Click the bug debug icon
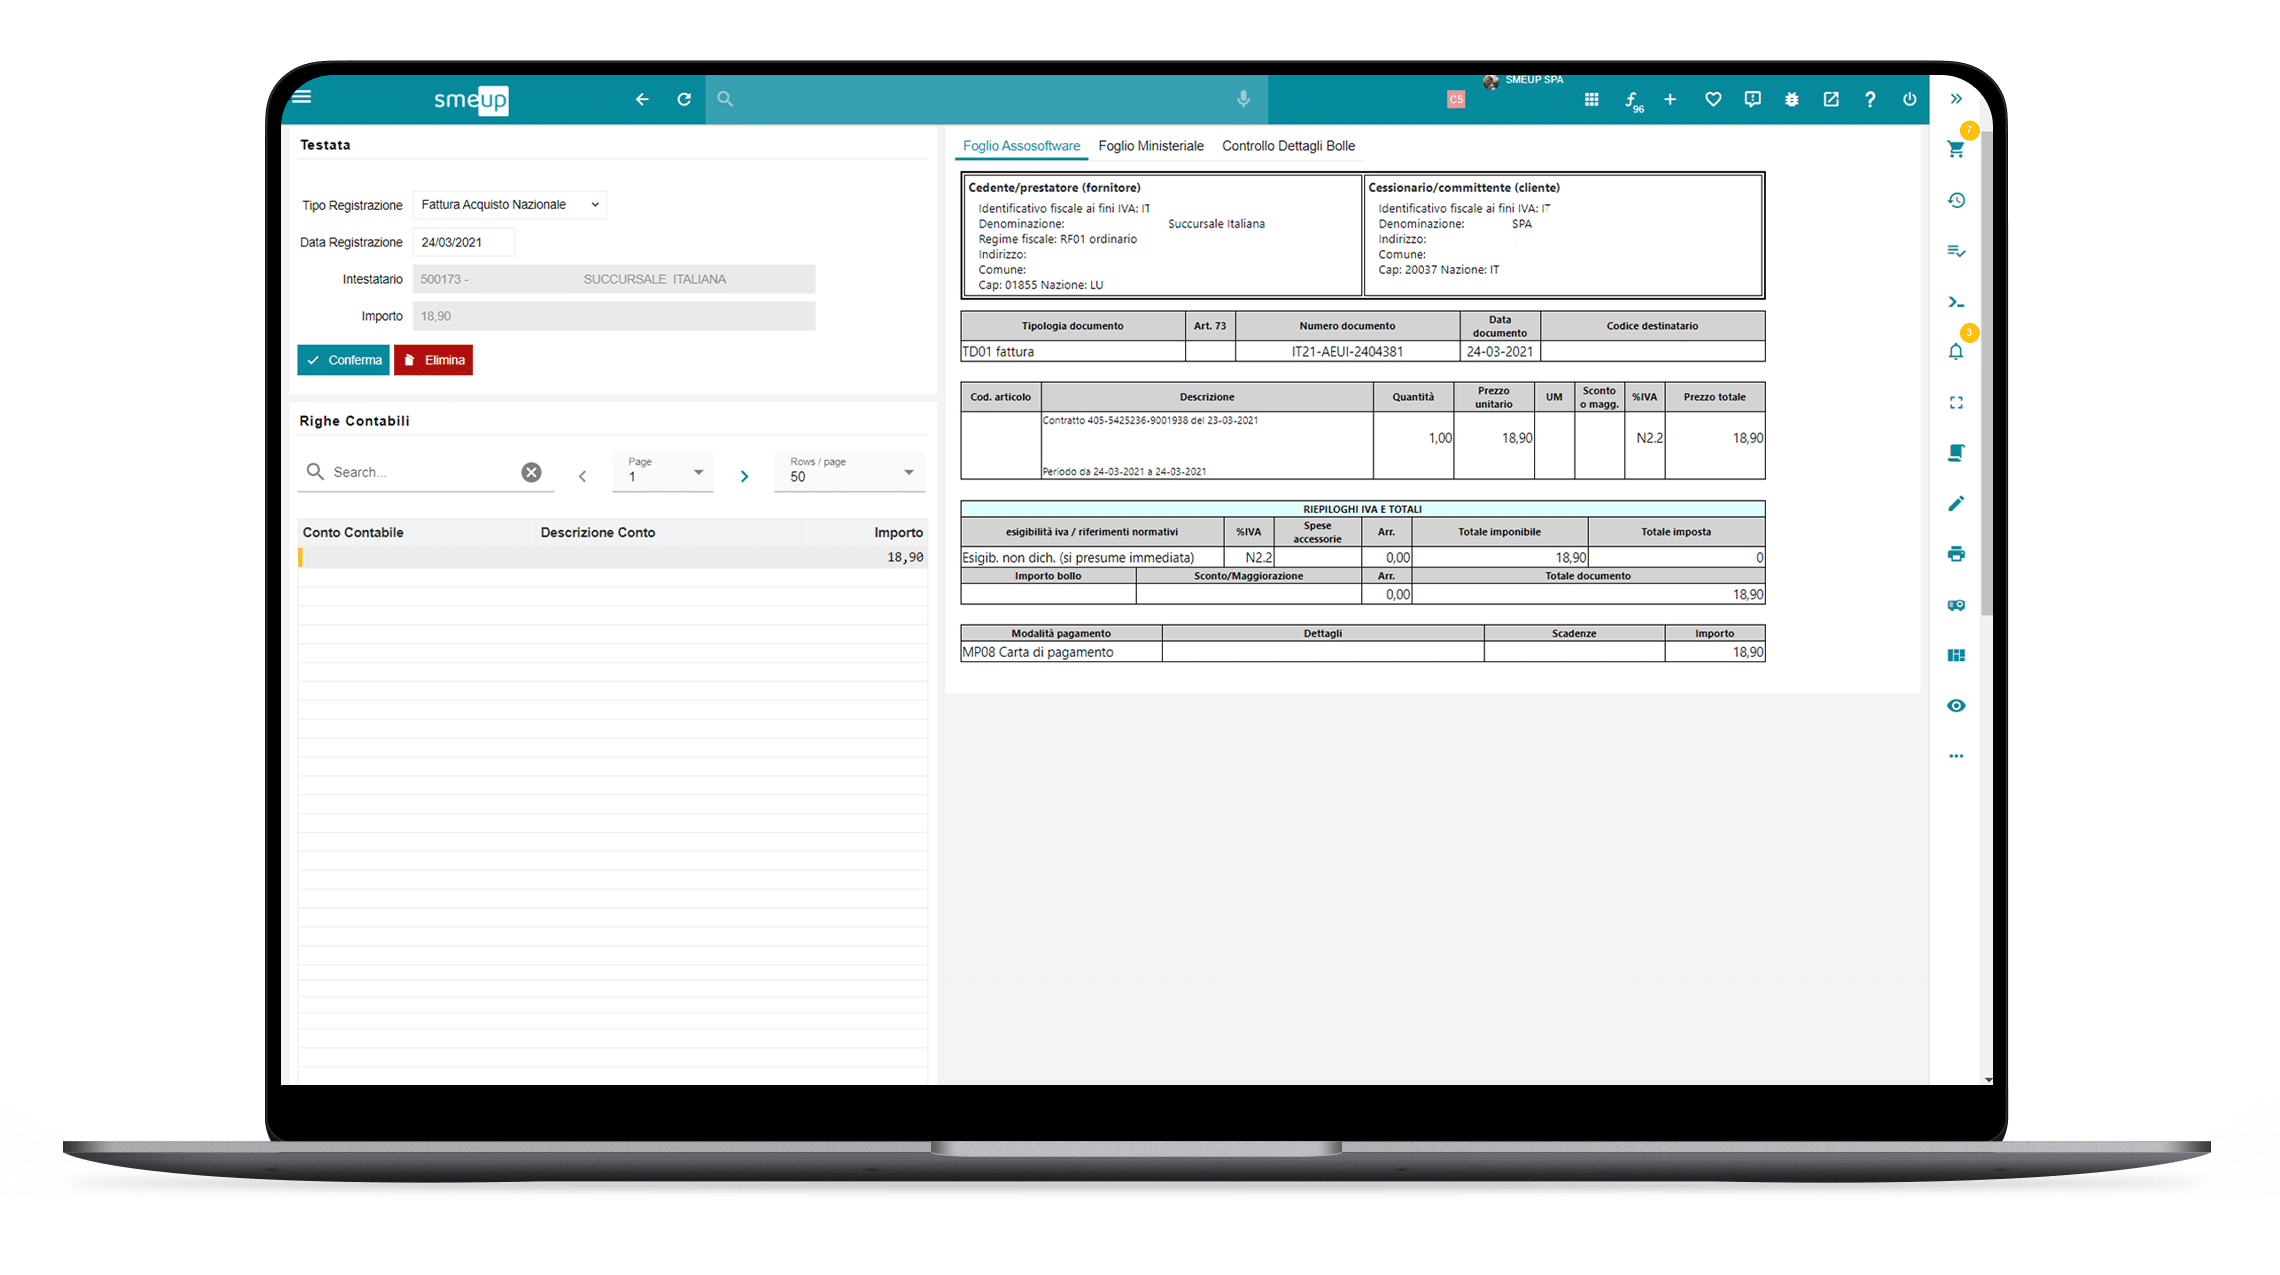The height and width of the screenshot is (1275, 2280). (1792, 99)
